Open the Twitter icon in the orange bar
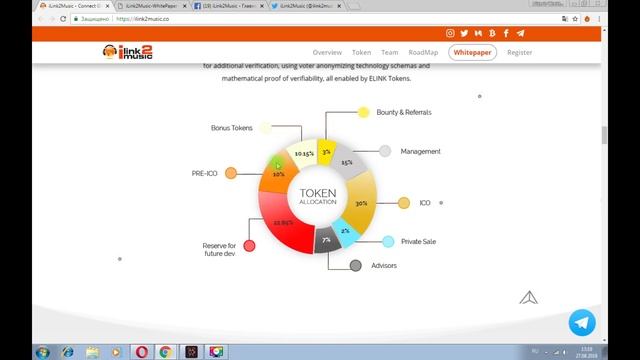The height and width of the screenshot is (360, 640). coord(464,33)
